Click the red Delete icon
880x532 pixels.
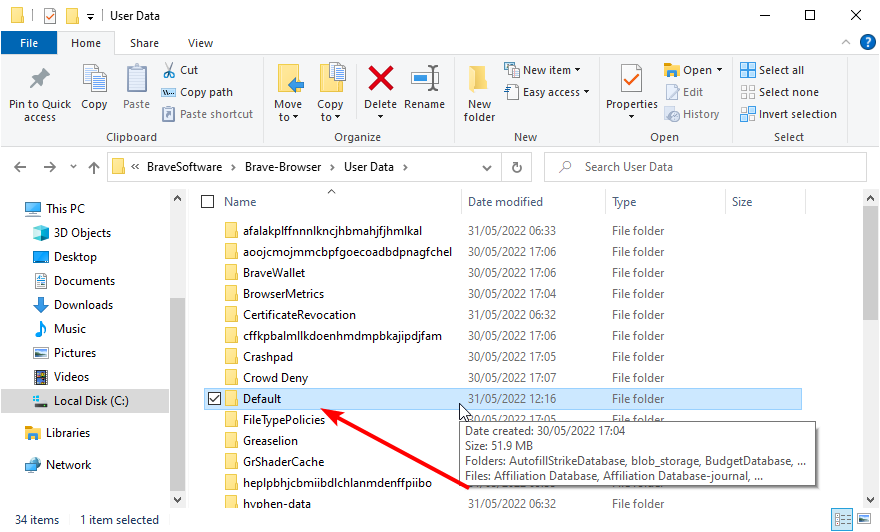(381, 79)
